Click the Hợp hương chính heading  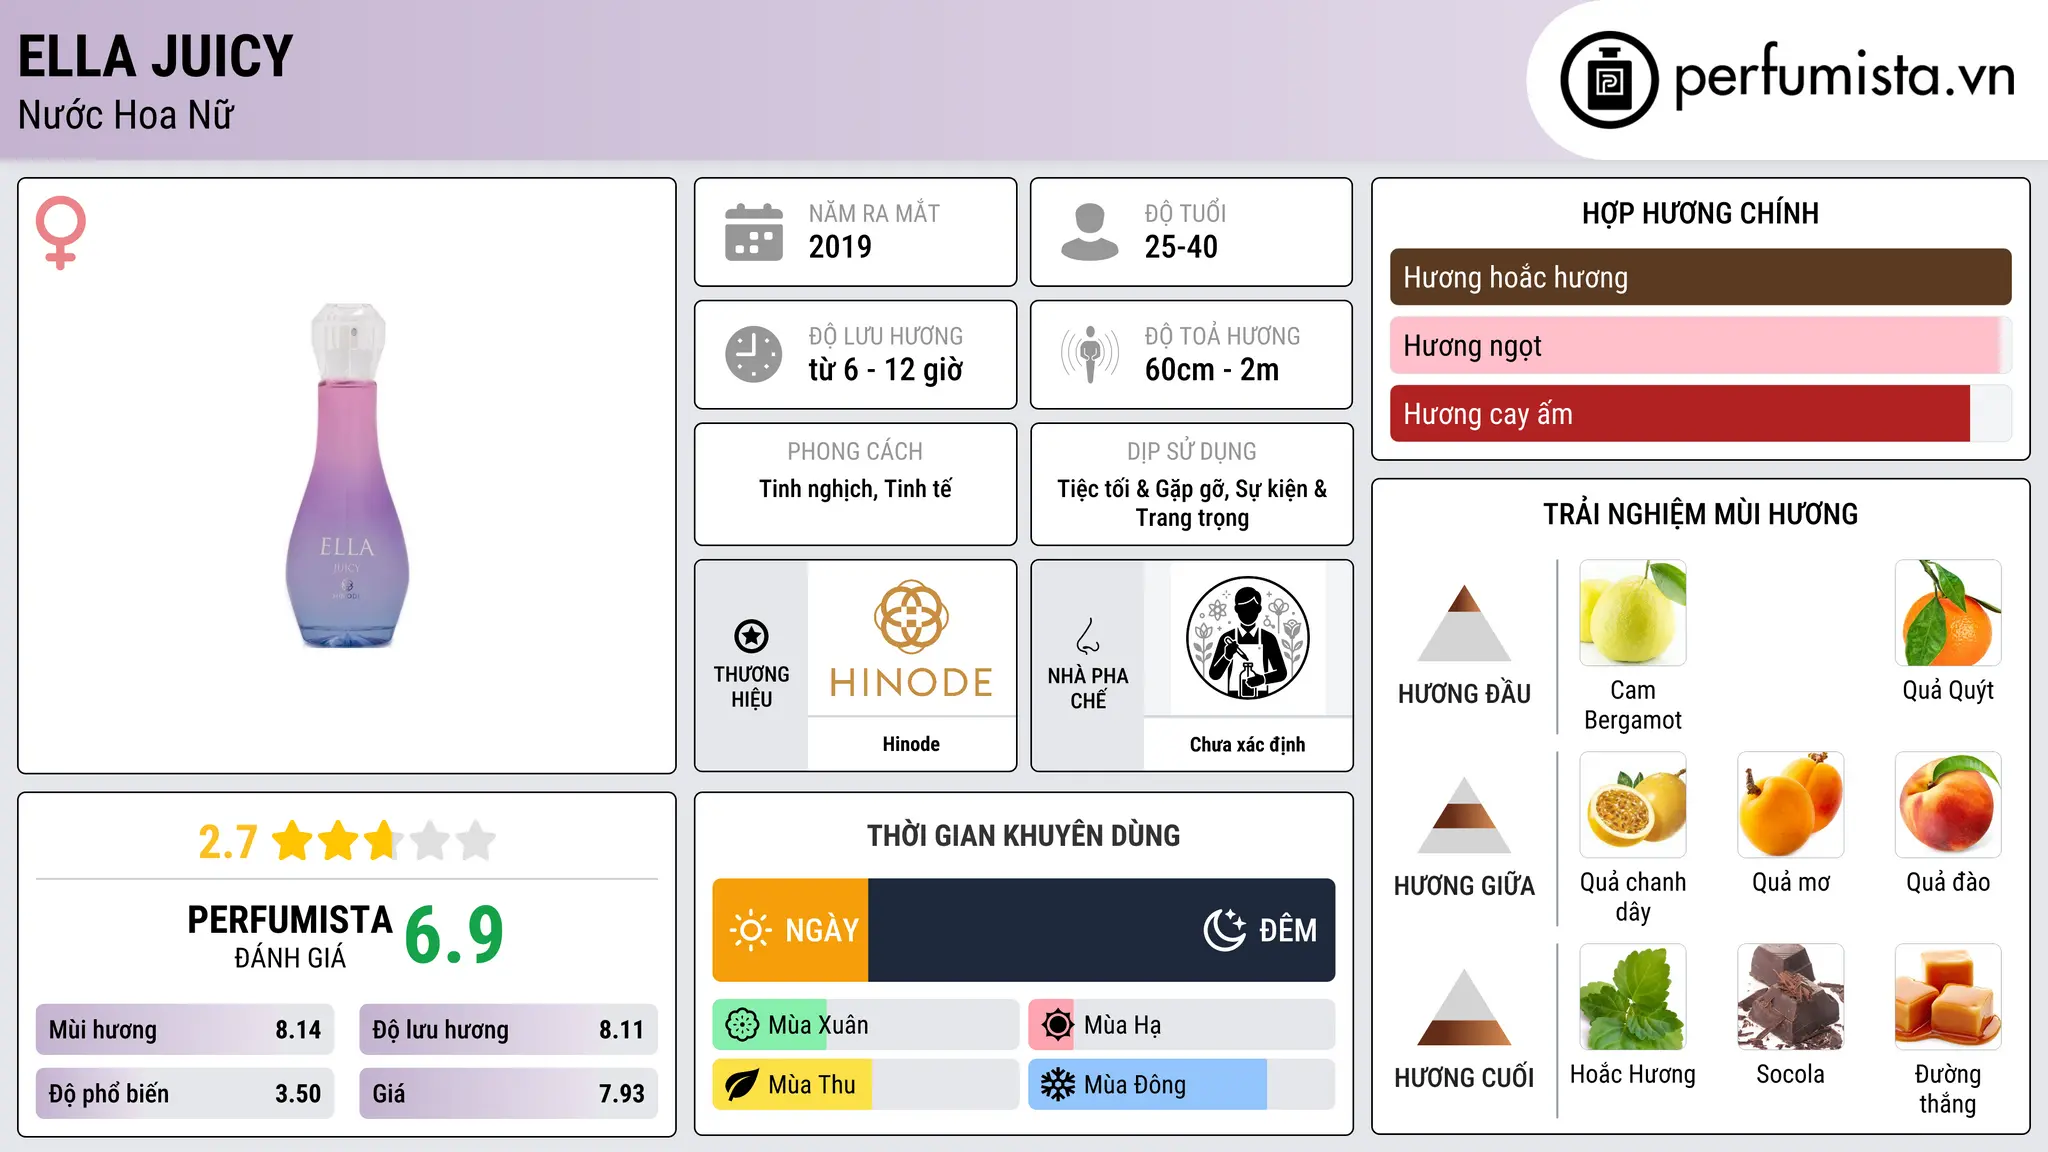[x=1700, y=213]
